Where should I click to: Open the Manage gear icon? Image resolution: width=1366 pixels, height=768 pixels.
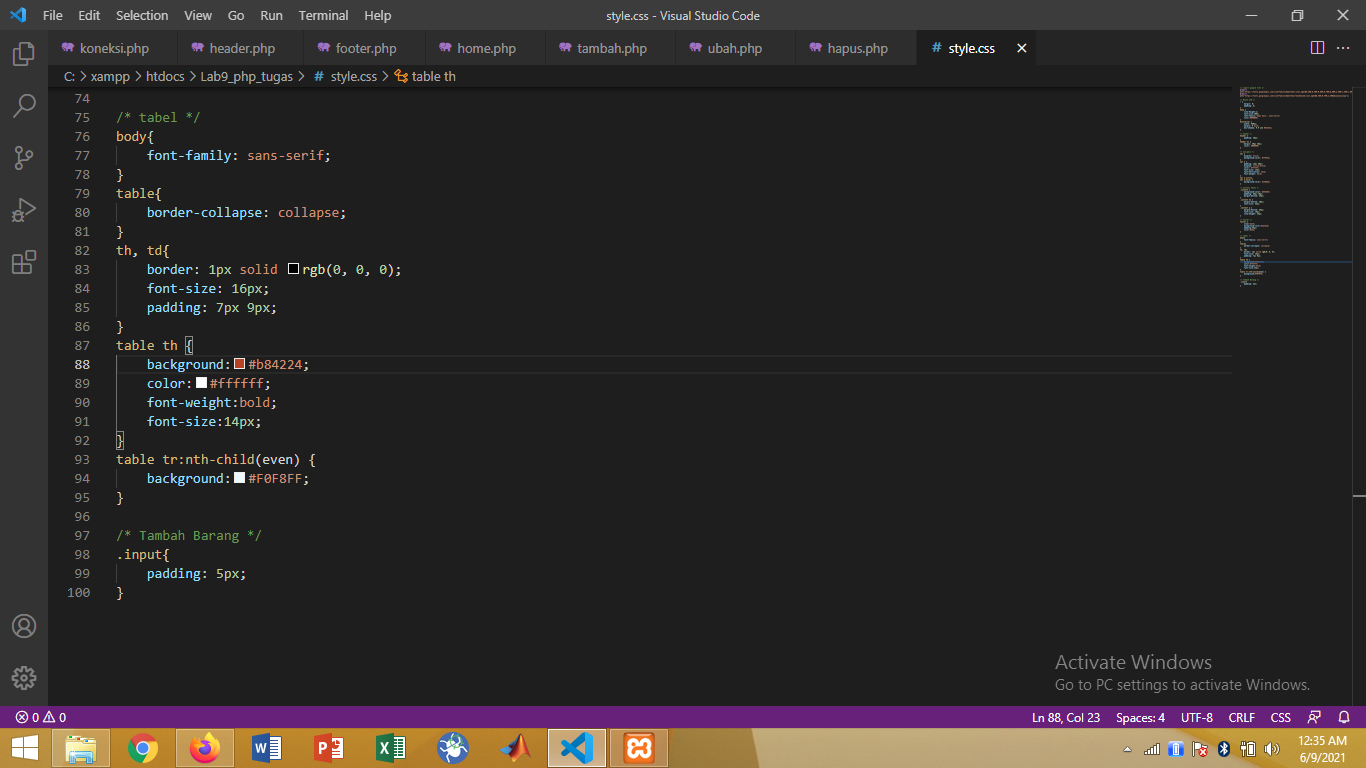(24, 677)
